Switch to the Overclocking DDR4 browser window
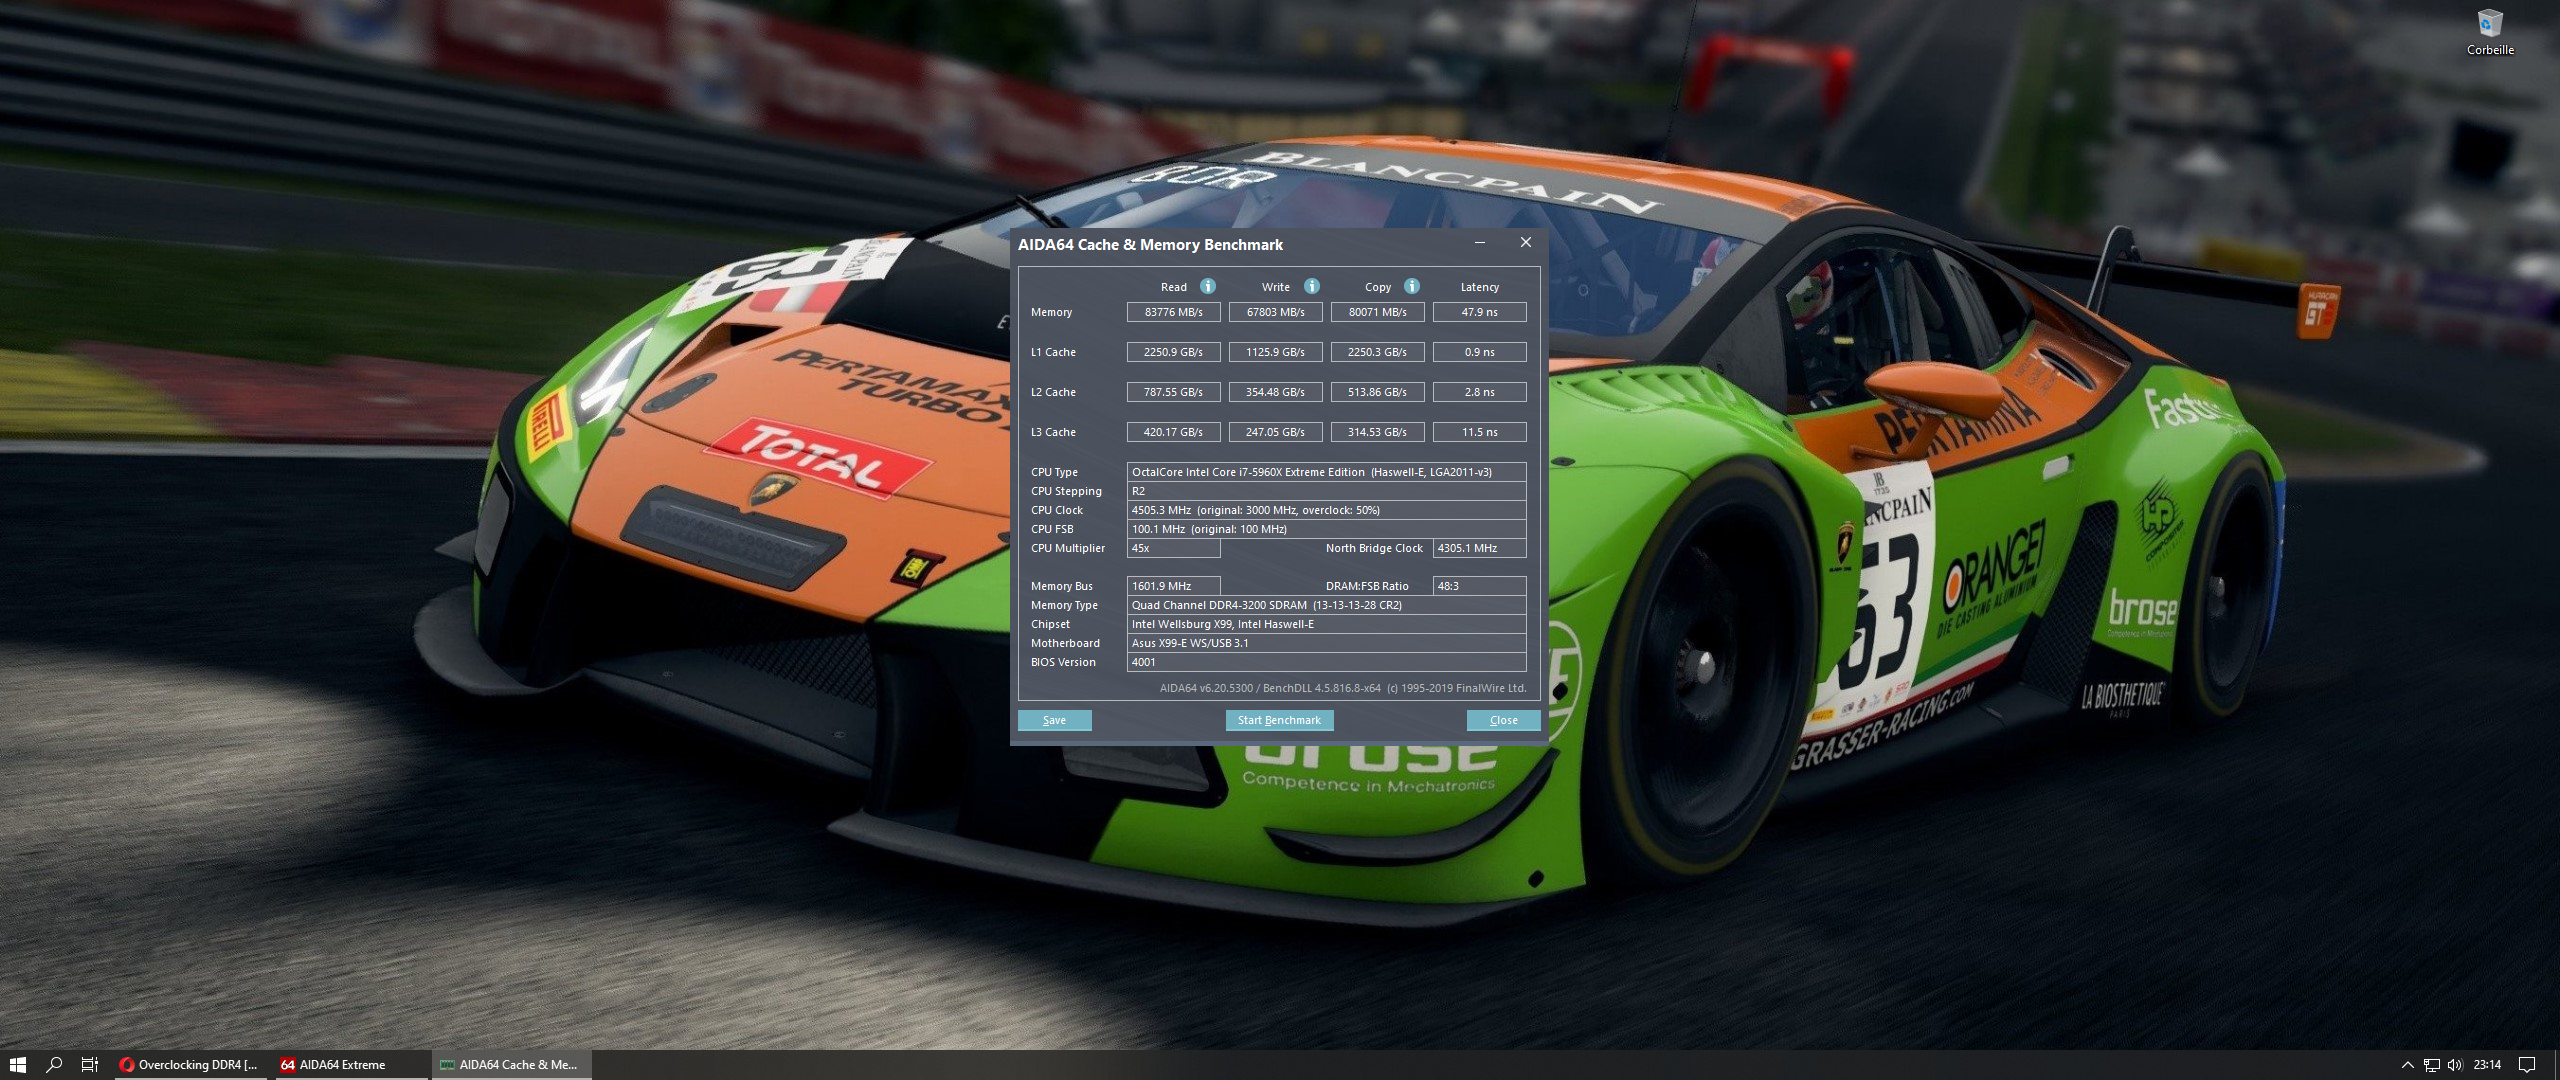 [190, 1065]
